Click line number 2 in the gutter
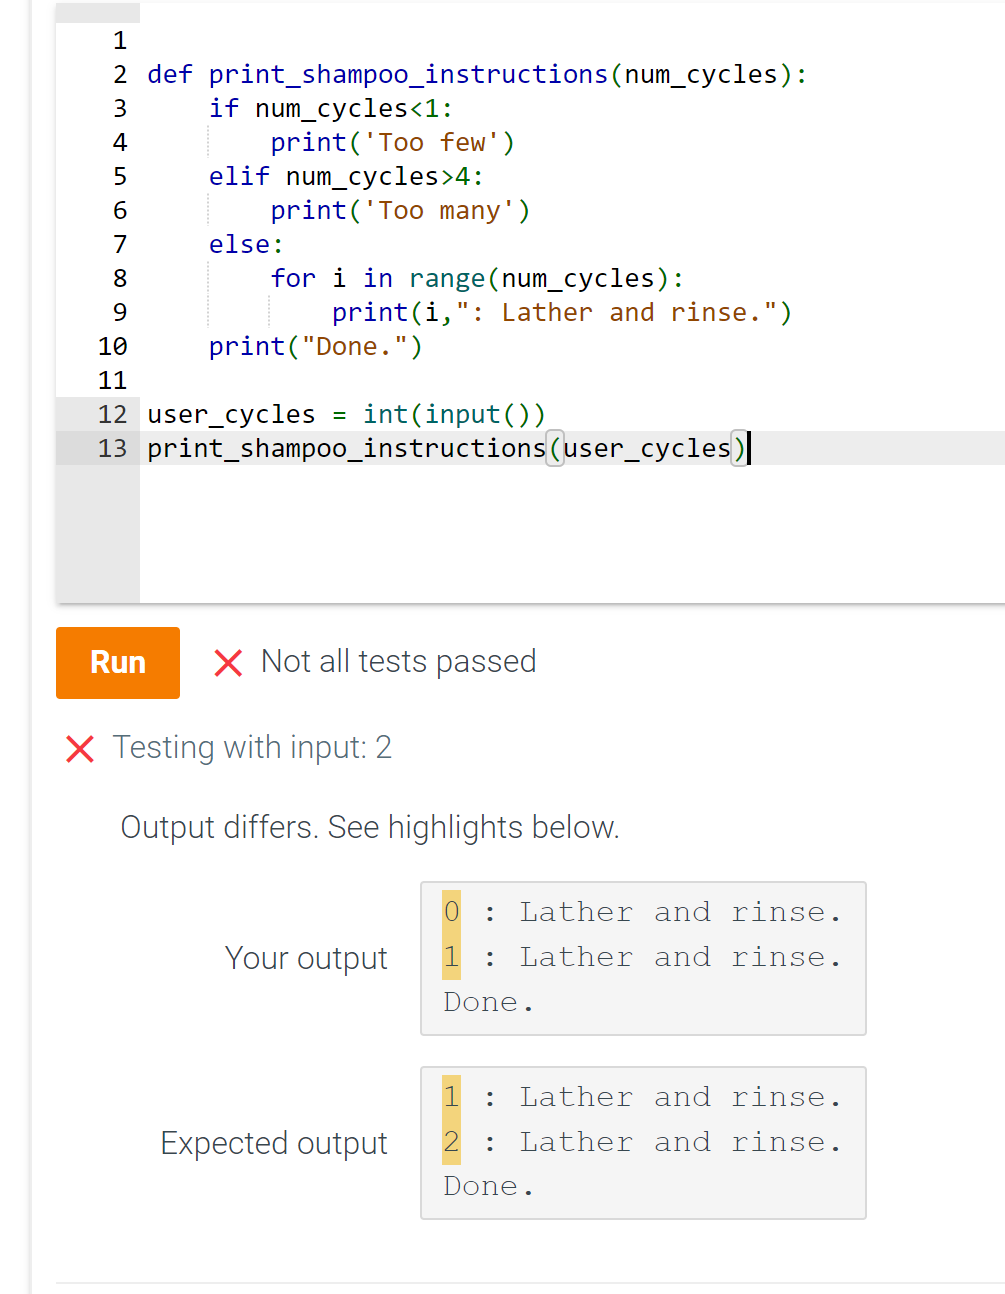The width and height of the screenshot is (1005, 1294). coord(120,74)
